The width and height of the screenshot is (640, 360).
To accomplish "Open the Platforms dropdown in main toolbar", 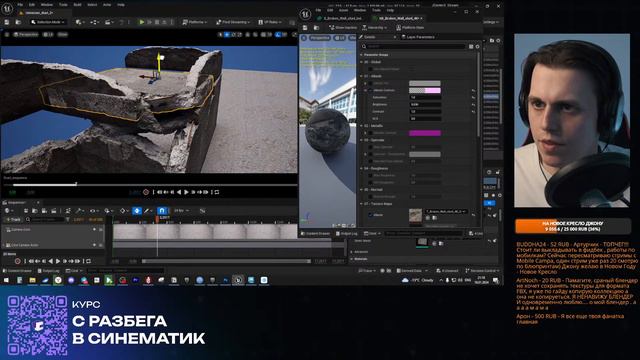I will [194, 22].
